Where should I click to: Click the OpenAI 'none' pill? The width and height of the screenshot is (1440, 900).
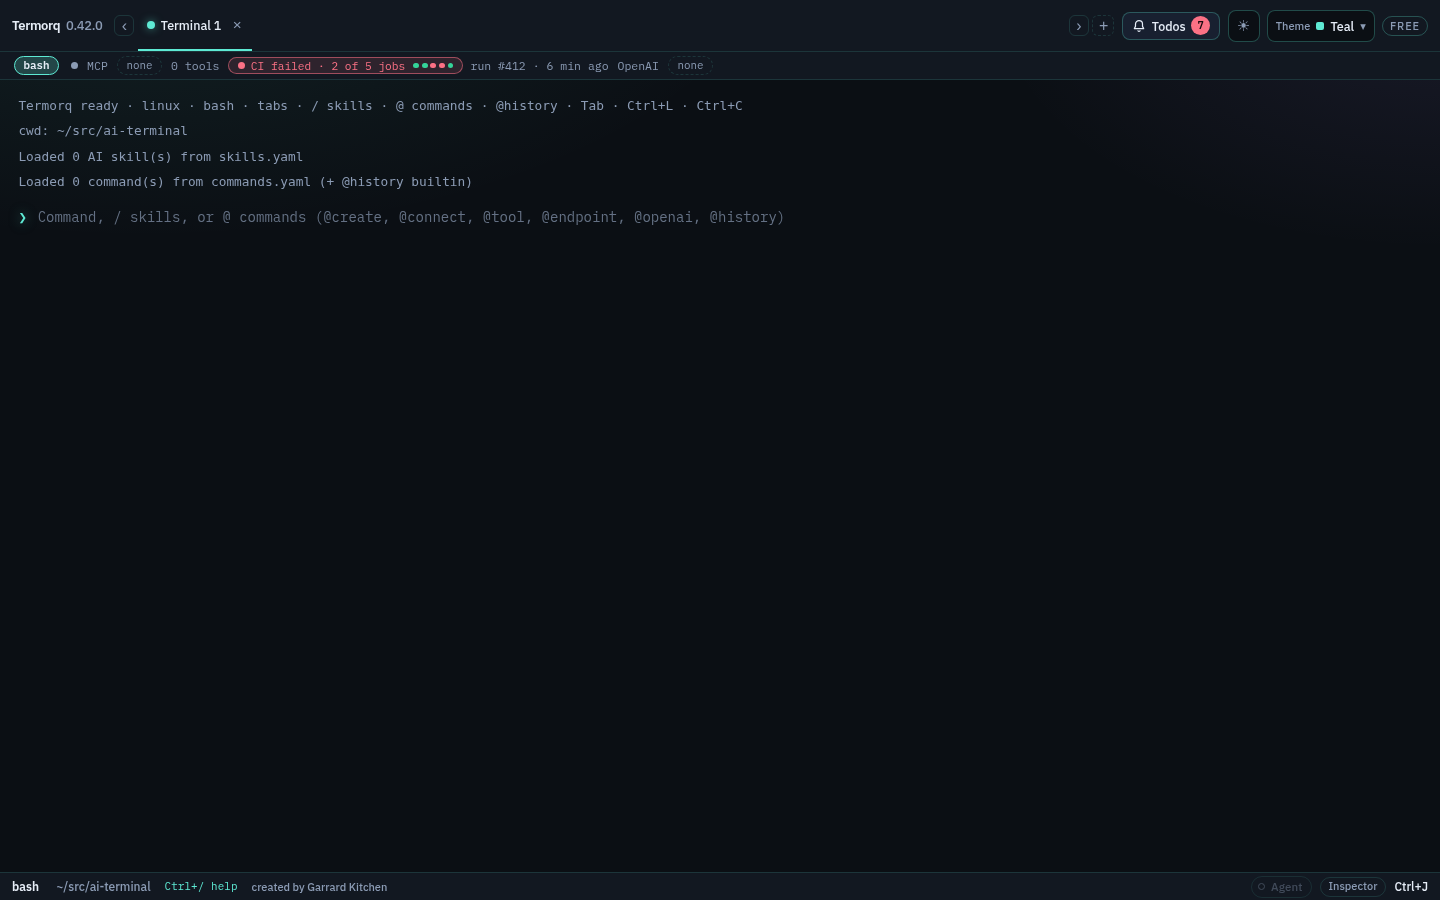(690, 66)
